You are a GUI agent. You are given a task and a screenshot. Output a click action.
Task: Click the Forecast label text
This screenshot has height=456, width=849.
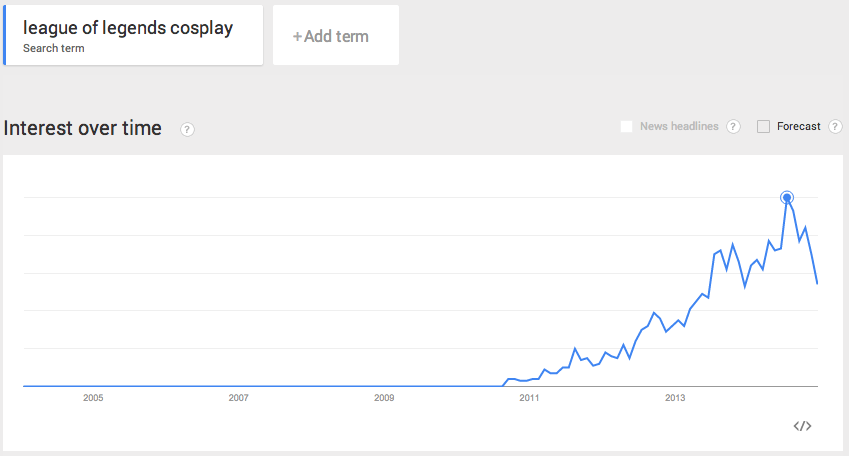point(798,127)
